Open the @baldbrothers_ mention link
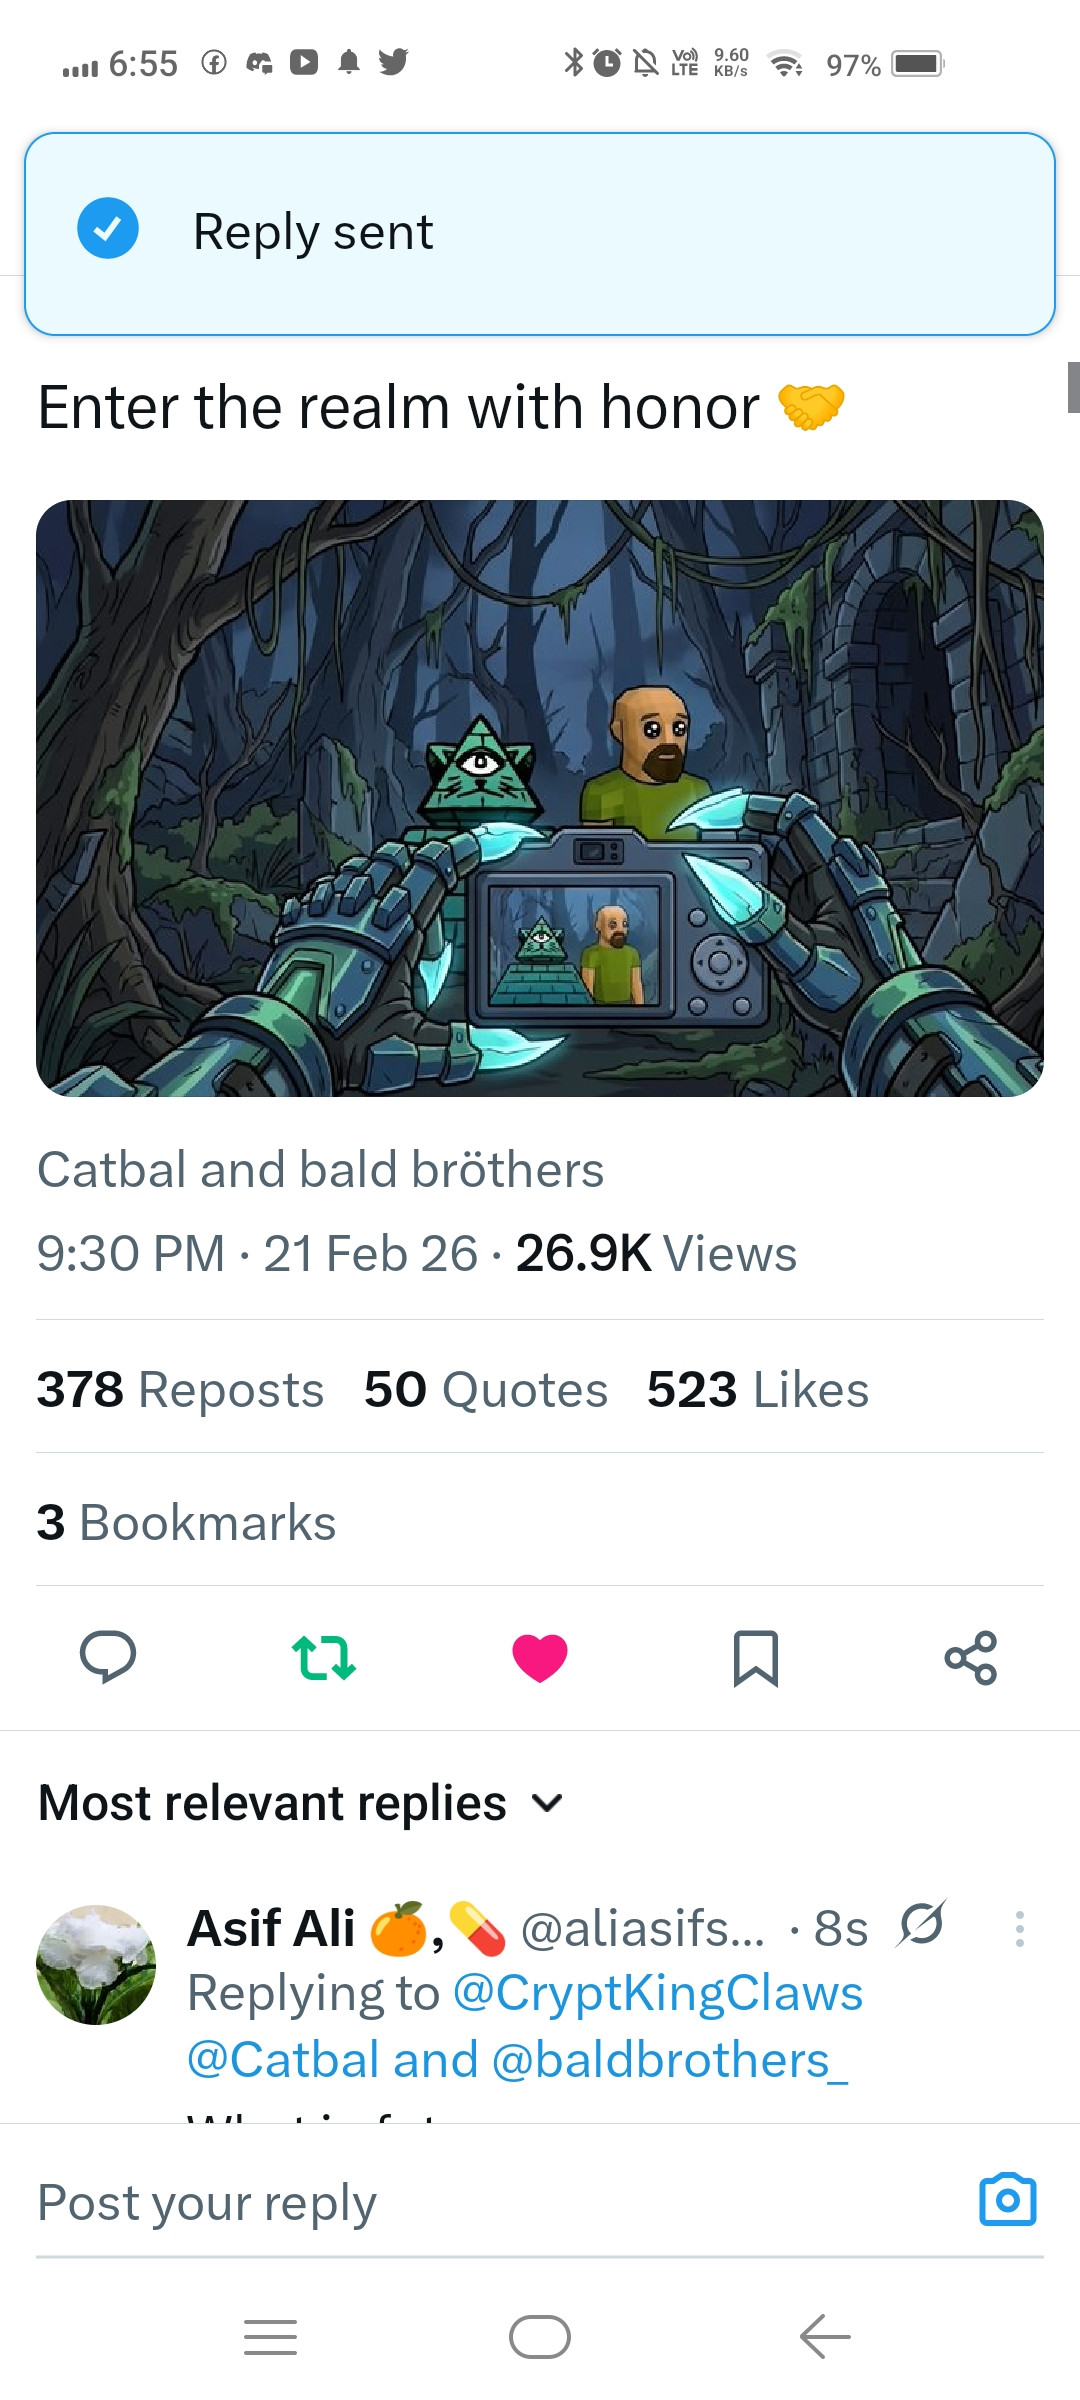 click(670, 2060)
